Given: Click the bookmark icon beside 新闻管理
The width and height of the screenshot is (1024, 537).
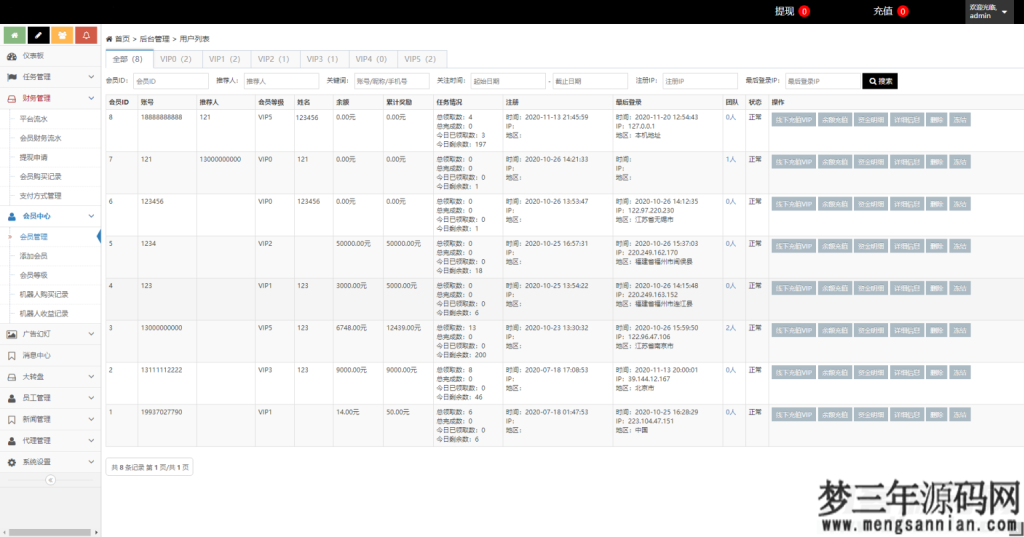Looking at the screenshot, I should 12,419.
